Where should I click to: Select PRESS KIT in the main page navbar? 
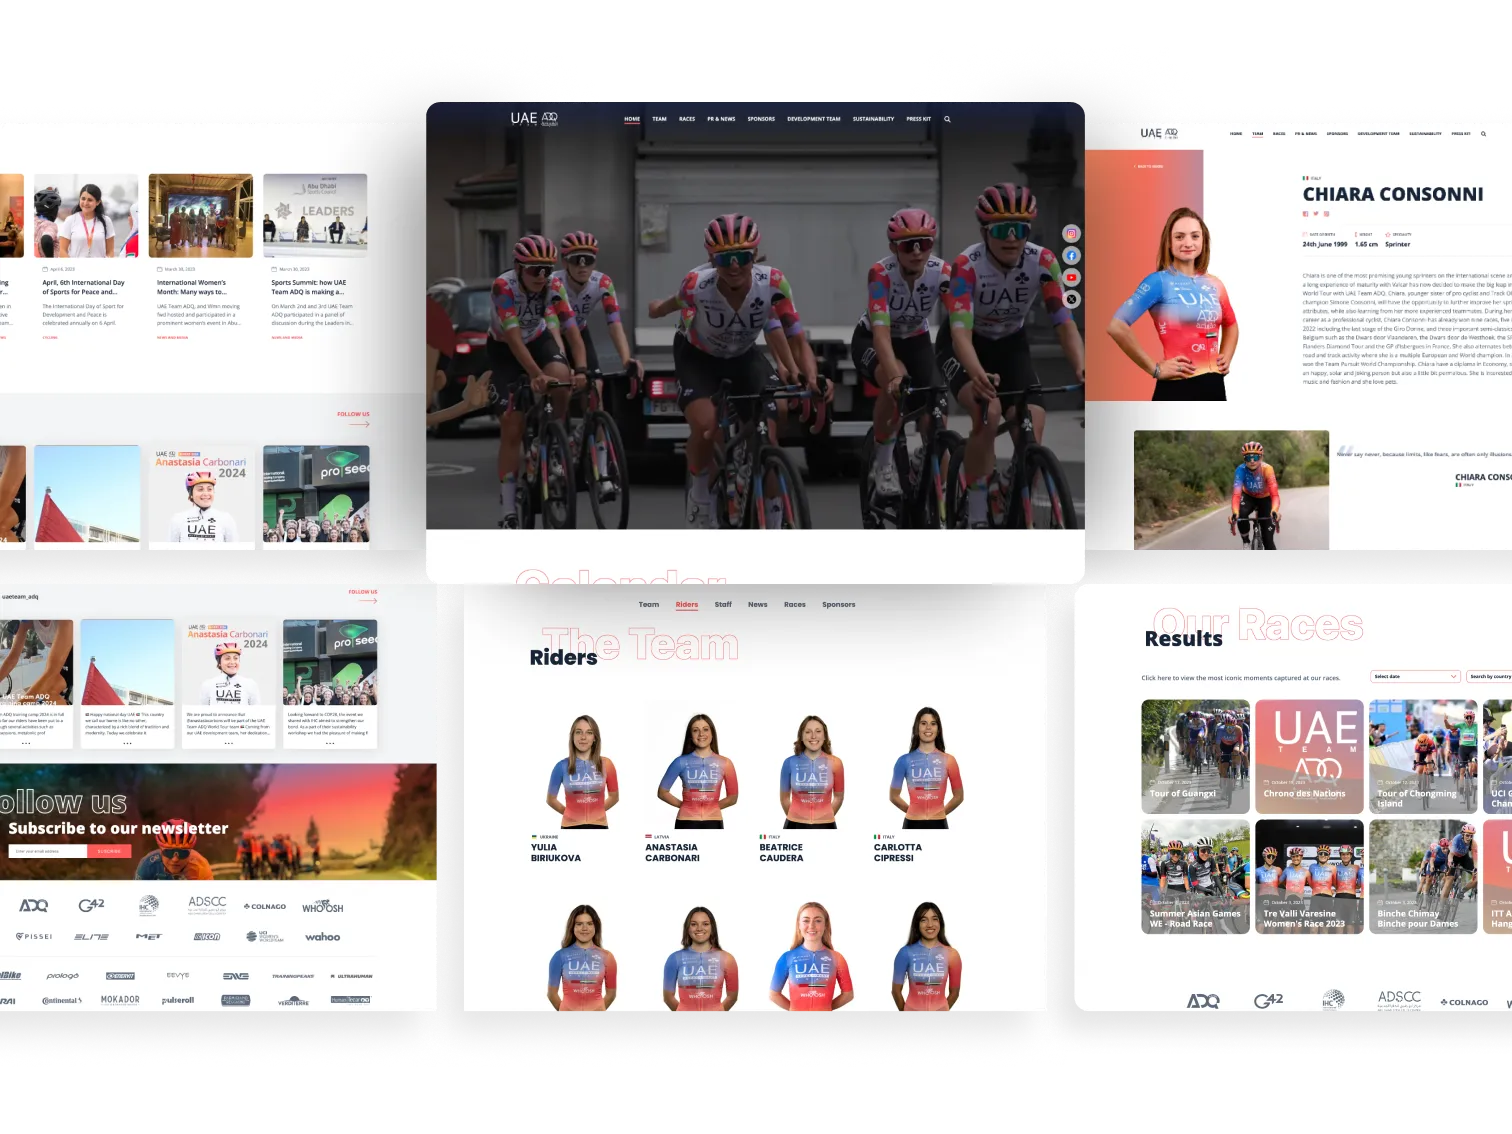918,119
